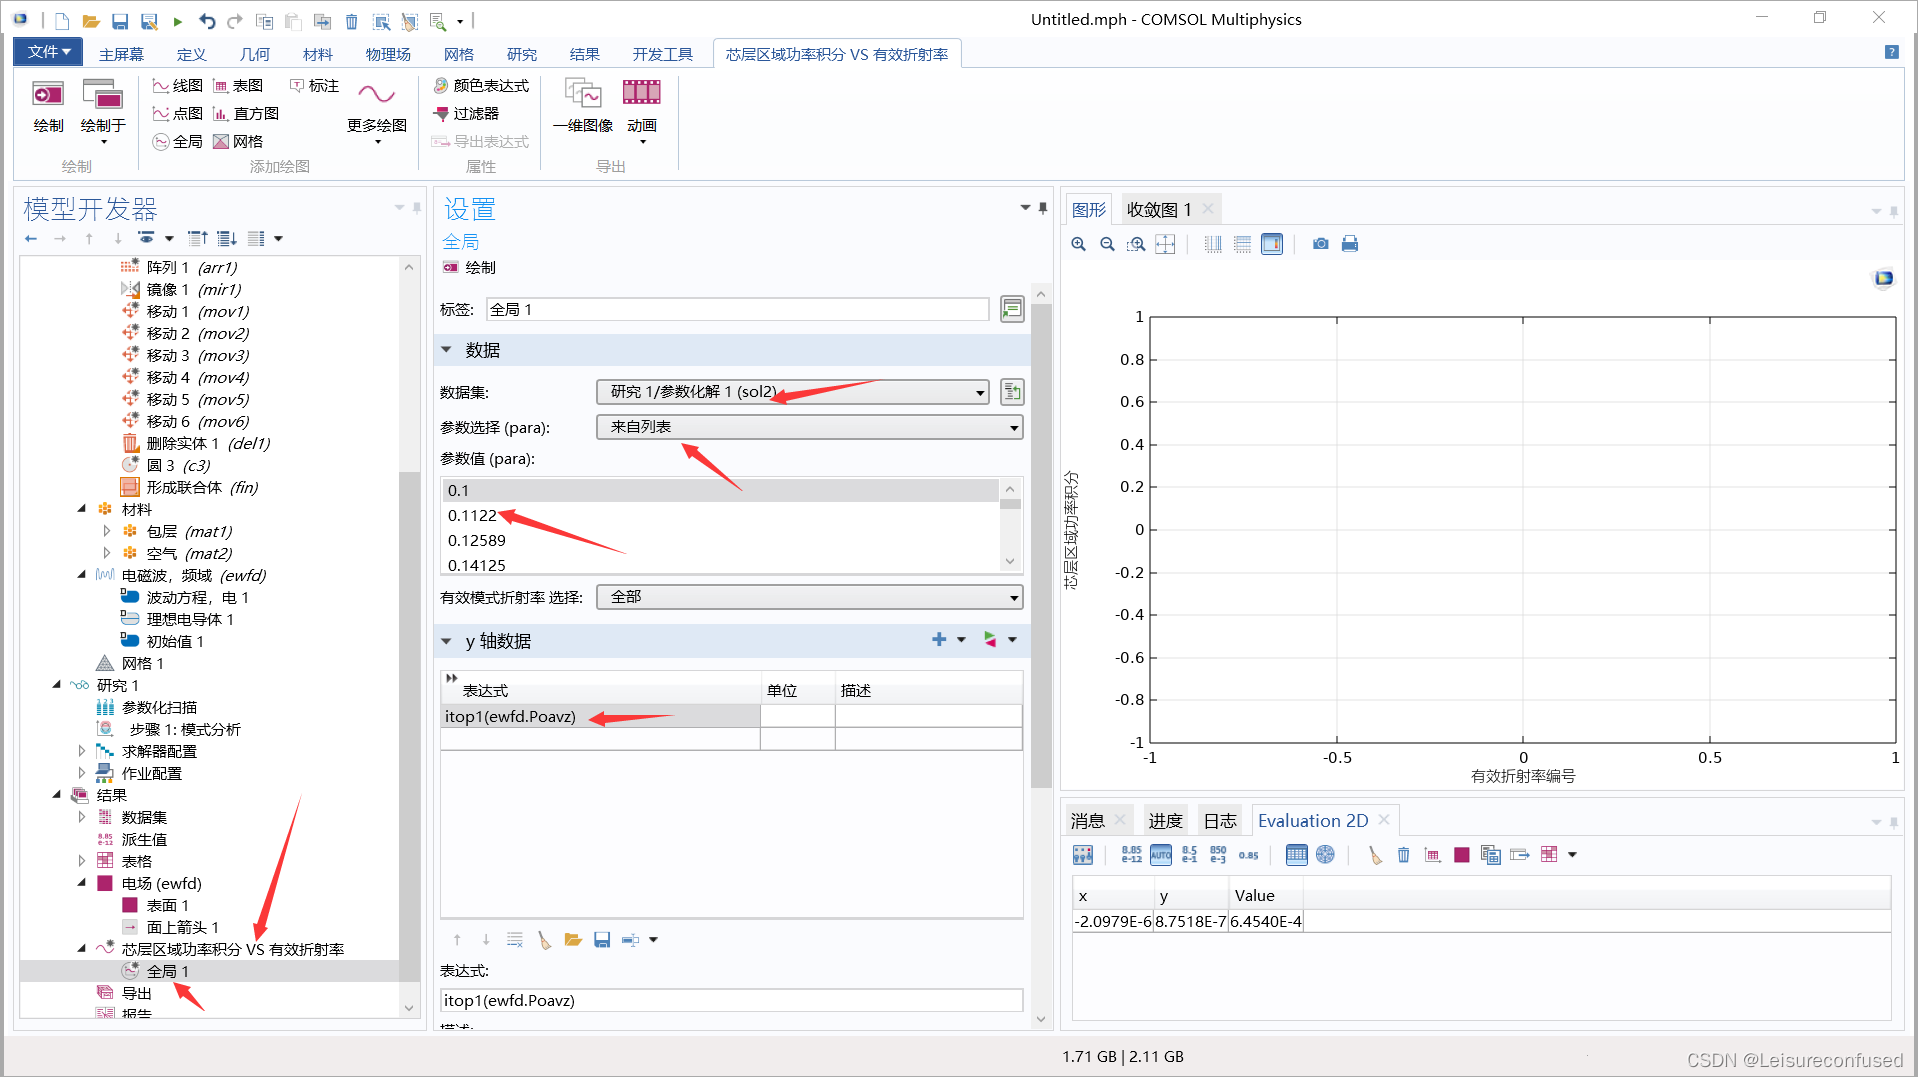Add a 表图 table graph

(238, 86)
